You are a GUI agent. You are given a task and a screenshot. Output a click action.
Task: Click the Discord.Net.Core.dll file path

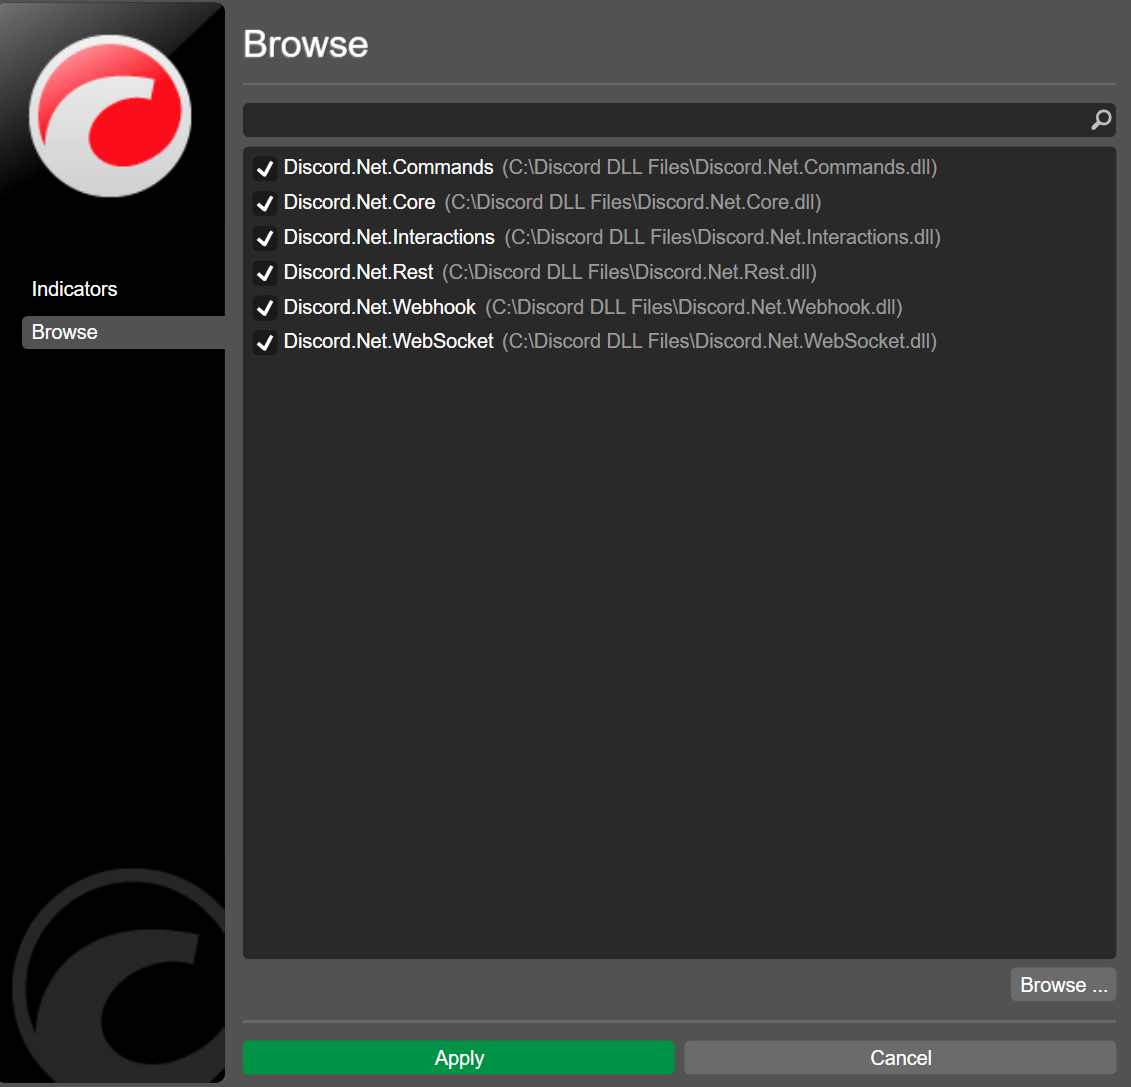[633, 202]
